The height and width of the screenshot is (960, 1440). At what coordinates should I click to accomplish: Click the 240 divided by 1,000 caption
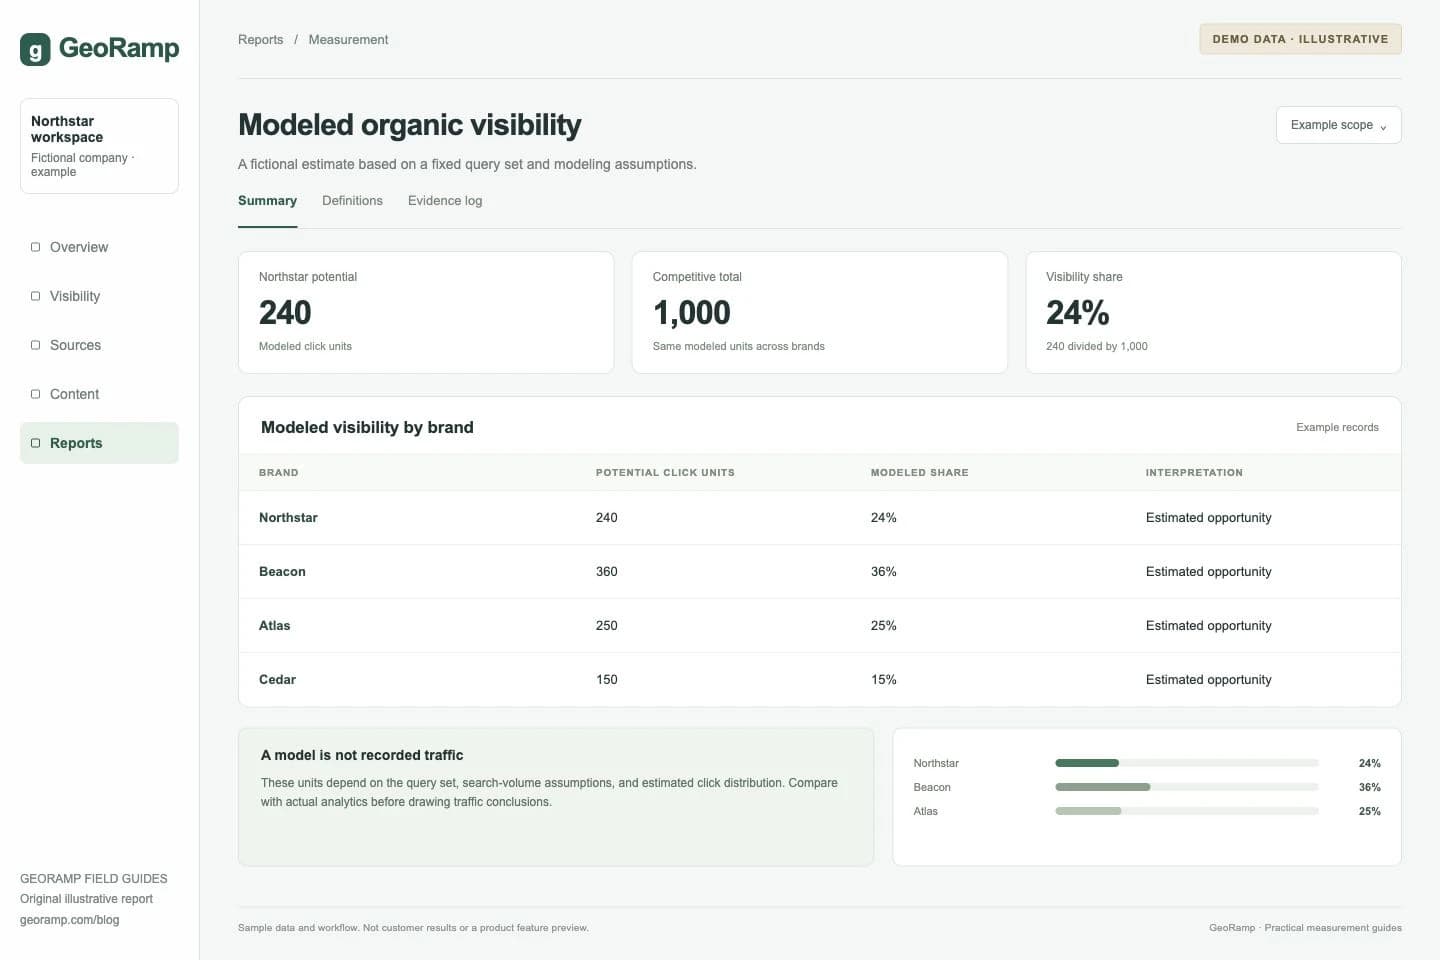pyautogui.click(x=1096, y=346)
